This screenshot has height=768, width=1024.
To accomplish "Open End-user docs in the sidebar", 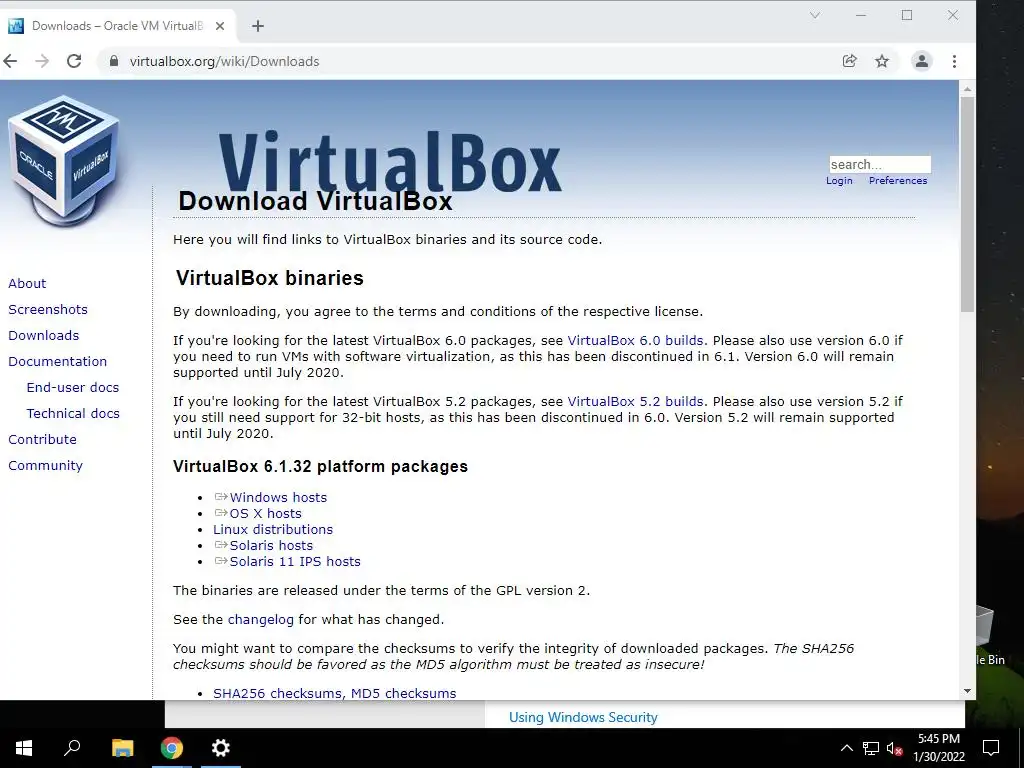I will (72, 387).
